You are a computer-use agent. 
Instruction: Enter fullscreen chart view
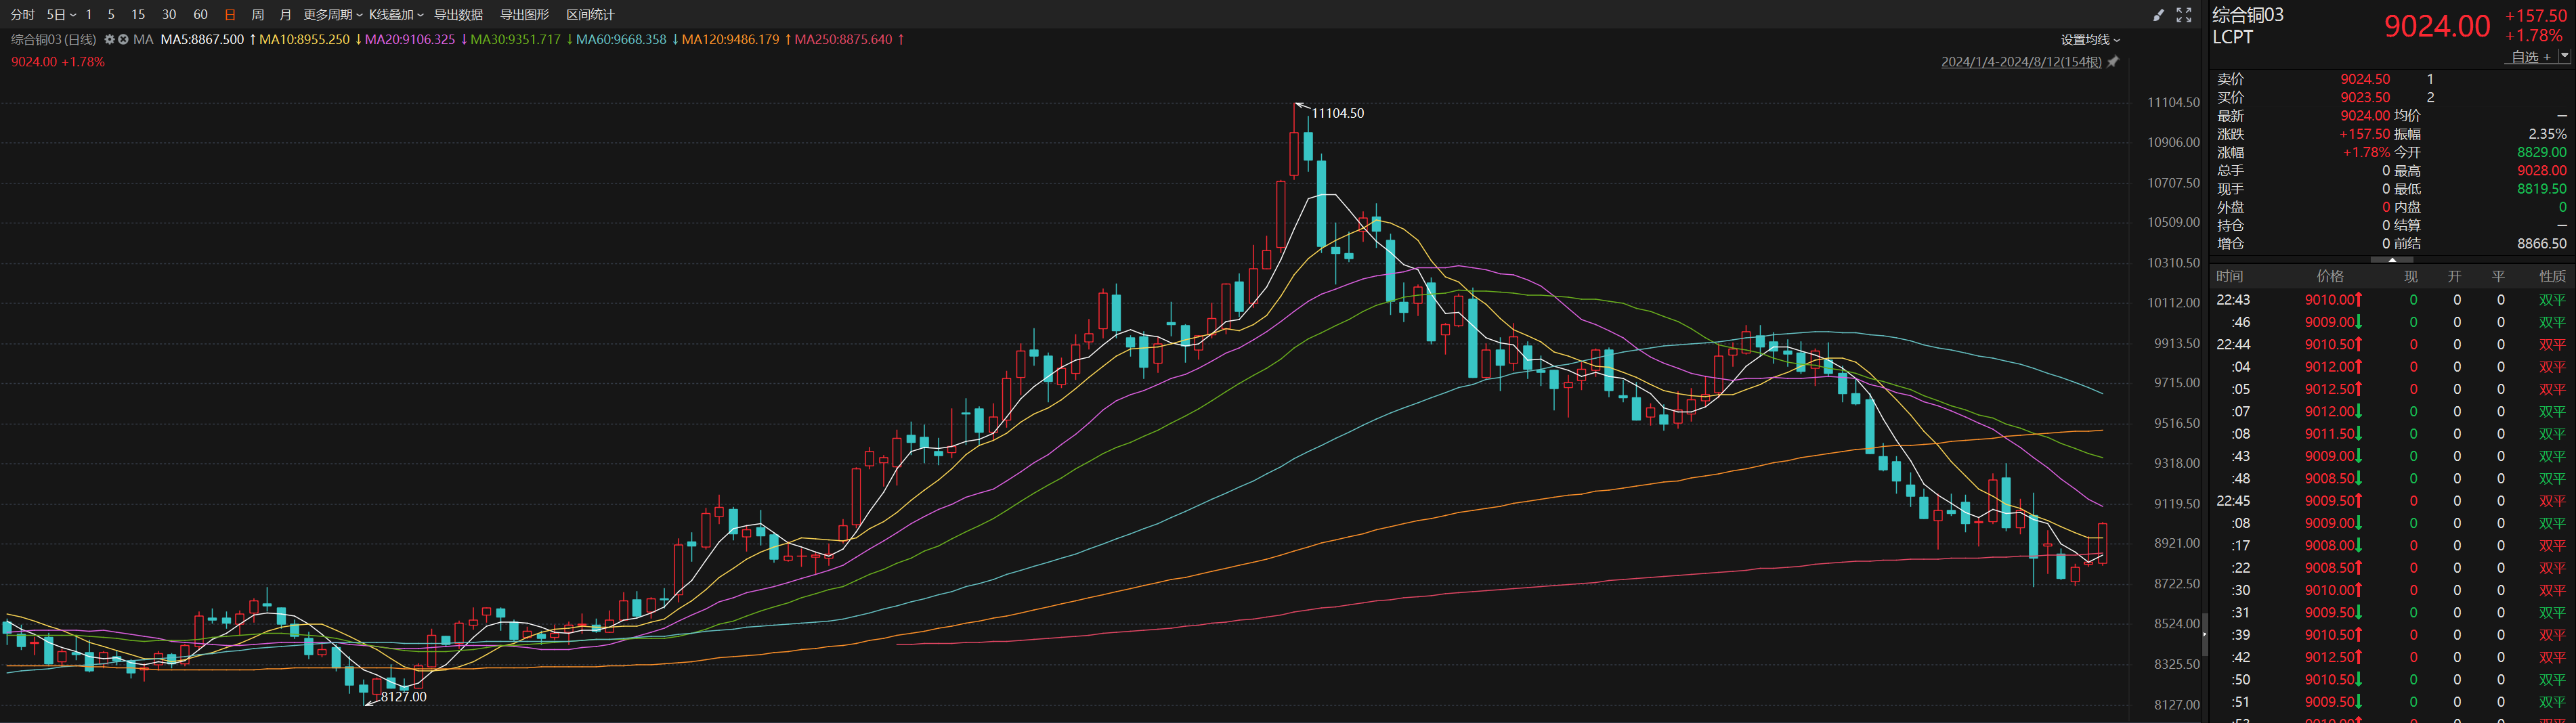pyautogui.click(x=2184, y=15)
